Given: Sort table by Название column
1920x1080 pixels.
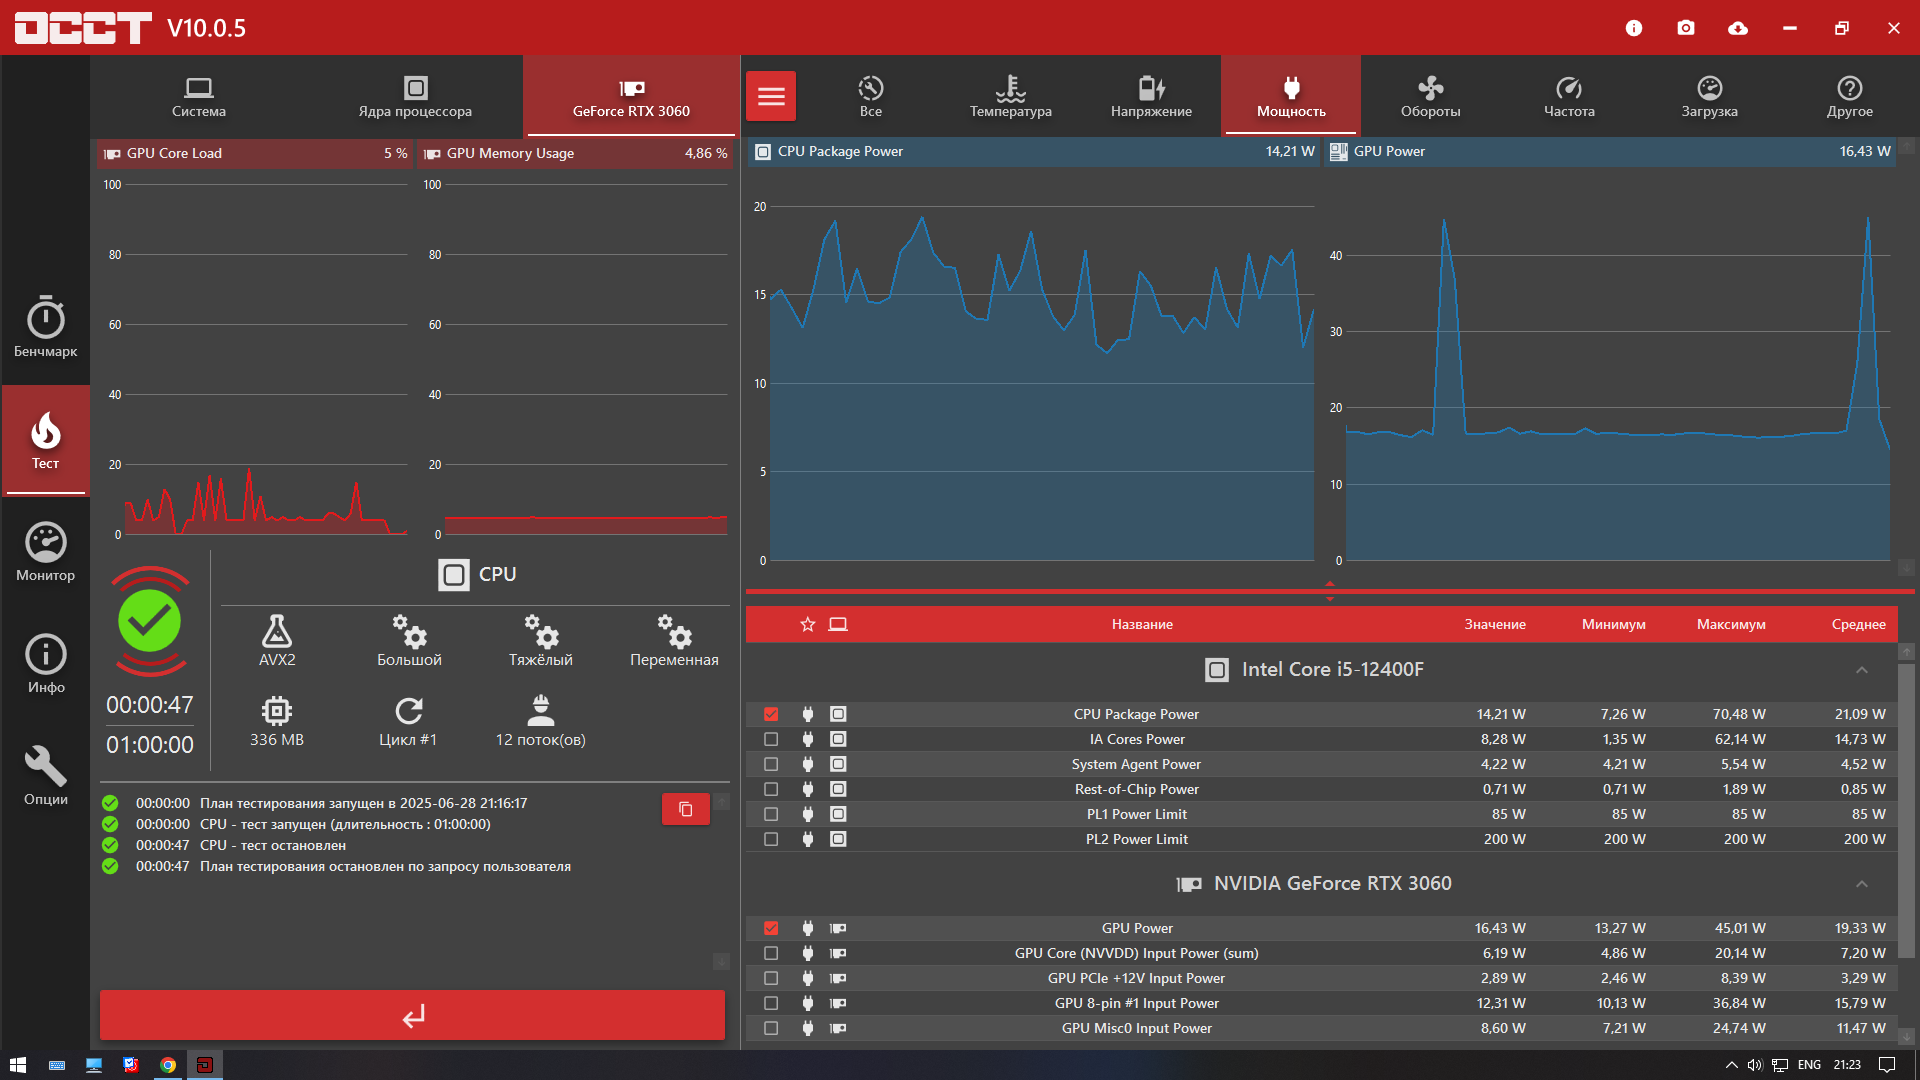Looking at the screenshot, I should 1142,624.
